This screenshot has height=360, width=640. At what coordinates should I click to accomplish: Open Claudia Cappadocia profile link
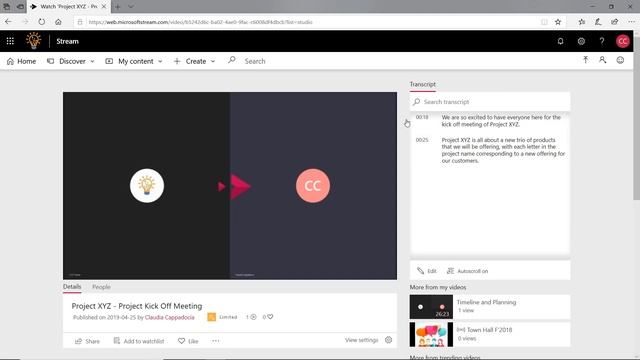coord(169,317)
